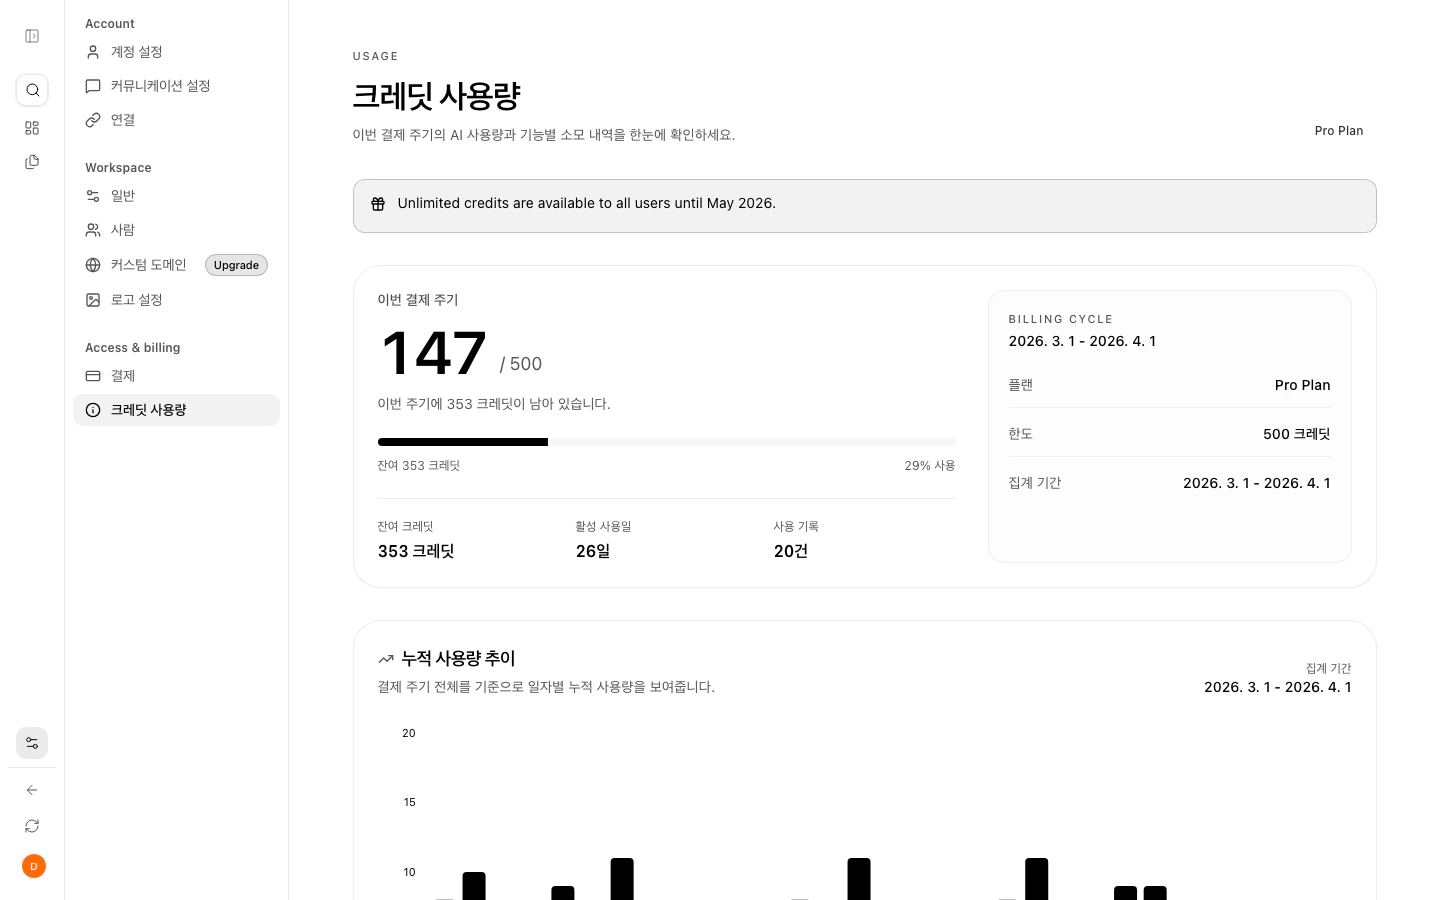The image size is (1440, 900).
Task: Select 일반 under Workspace
Action: (122, 196)
